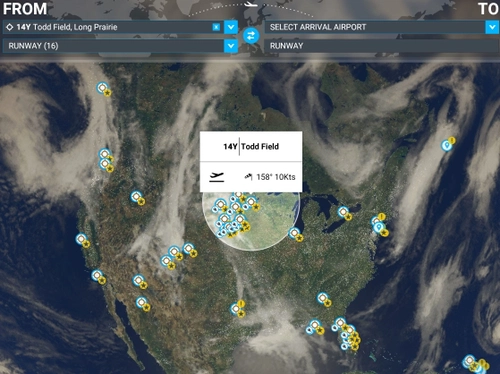
Task: Open the arrival airport dropdown arrow
Action: pyautogui.click(x=492, y=27)
